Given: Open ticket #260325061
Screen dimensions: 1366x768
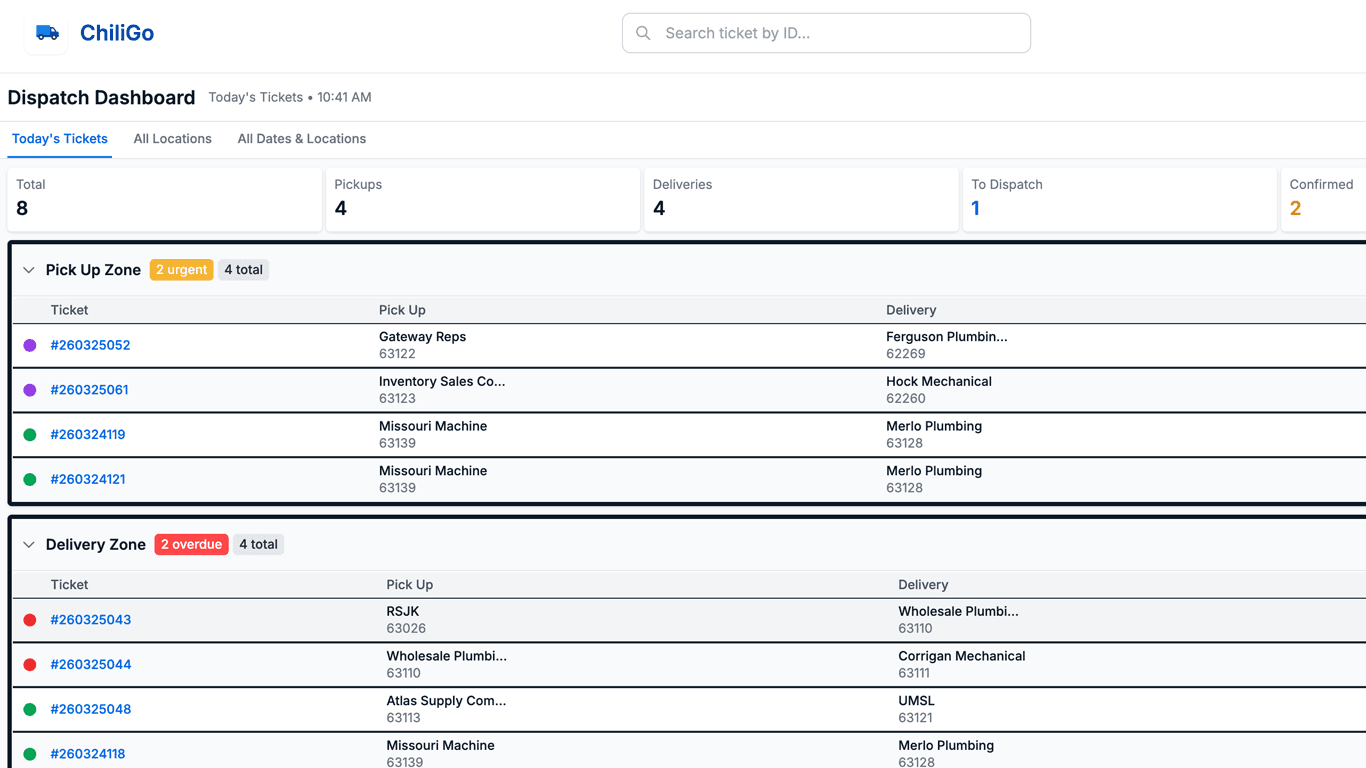Looking at the screenshot, I should pyautogui.click(x=89, y=390).
